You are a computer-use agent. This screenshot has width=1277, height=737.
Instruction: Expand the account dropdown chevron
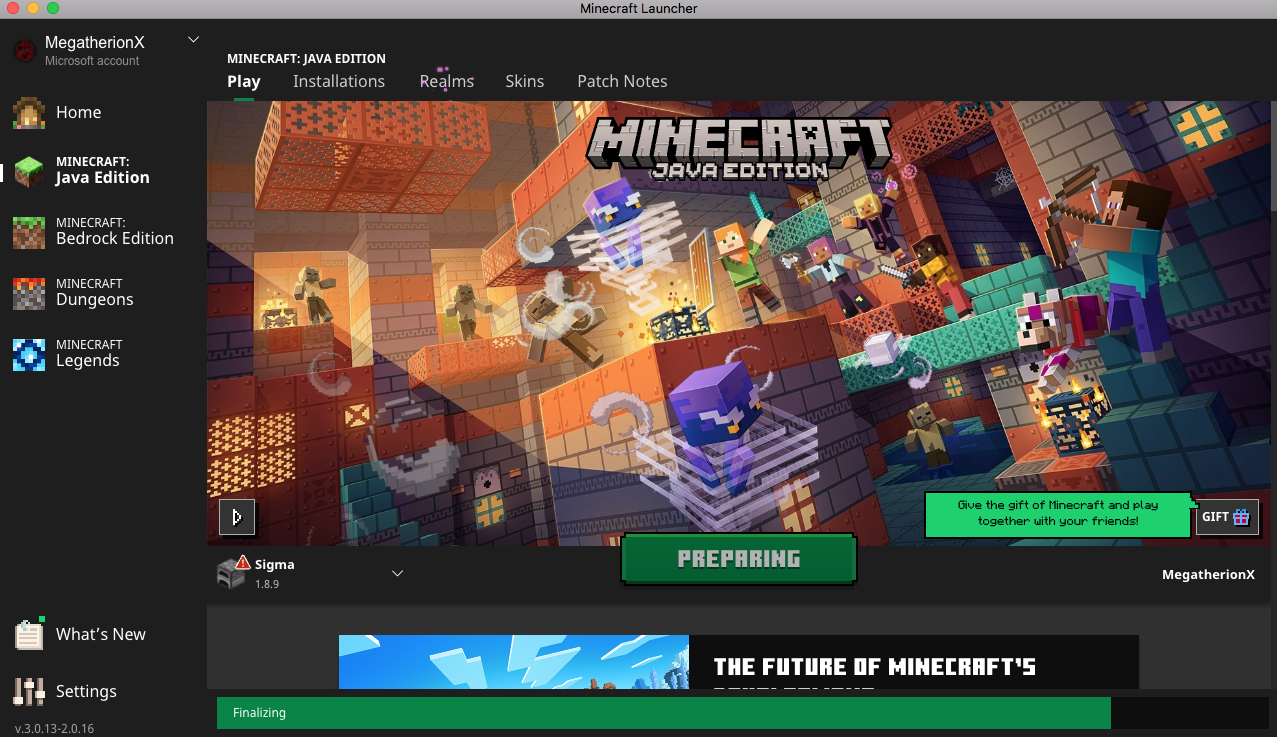click(x=193, y=40)
